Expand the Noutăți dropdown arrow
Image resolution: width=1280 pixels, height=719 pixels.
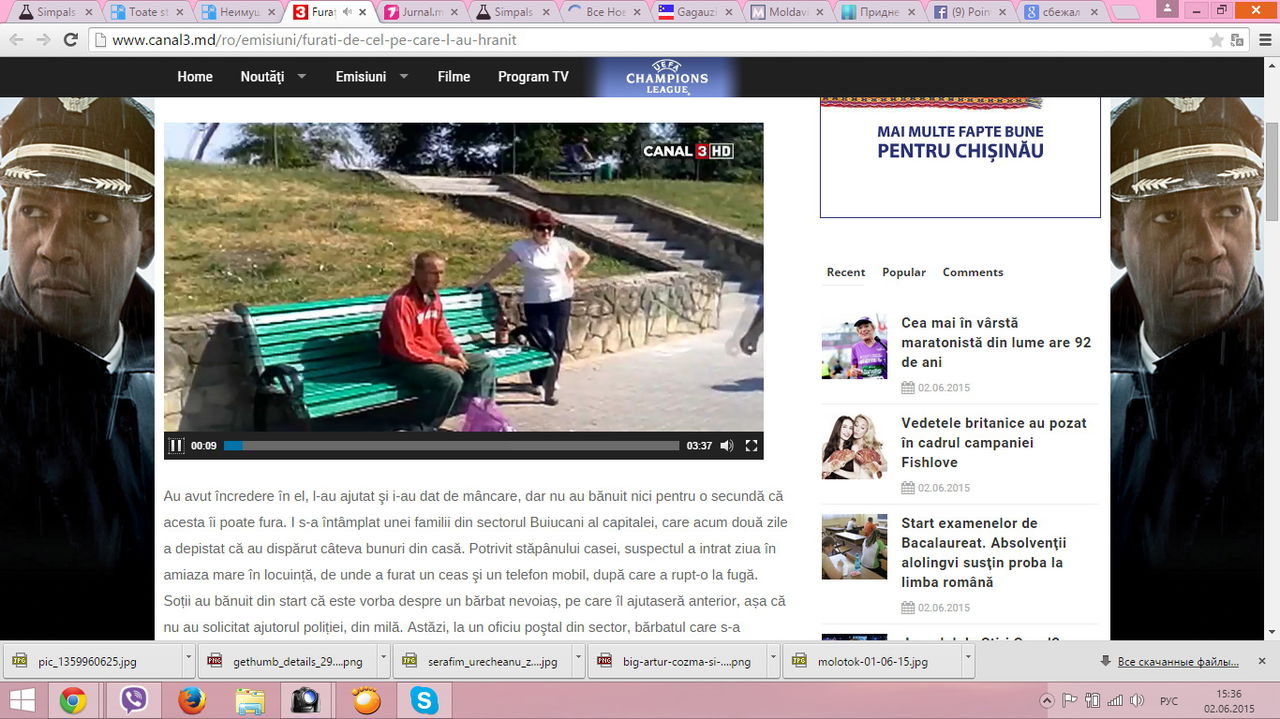(301, 76)
